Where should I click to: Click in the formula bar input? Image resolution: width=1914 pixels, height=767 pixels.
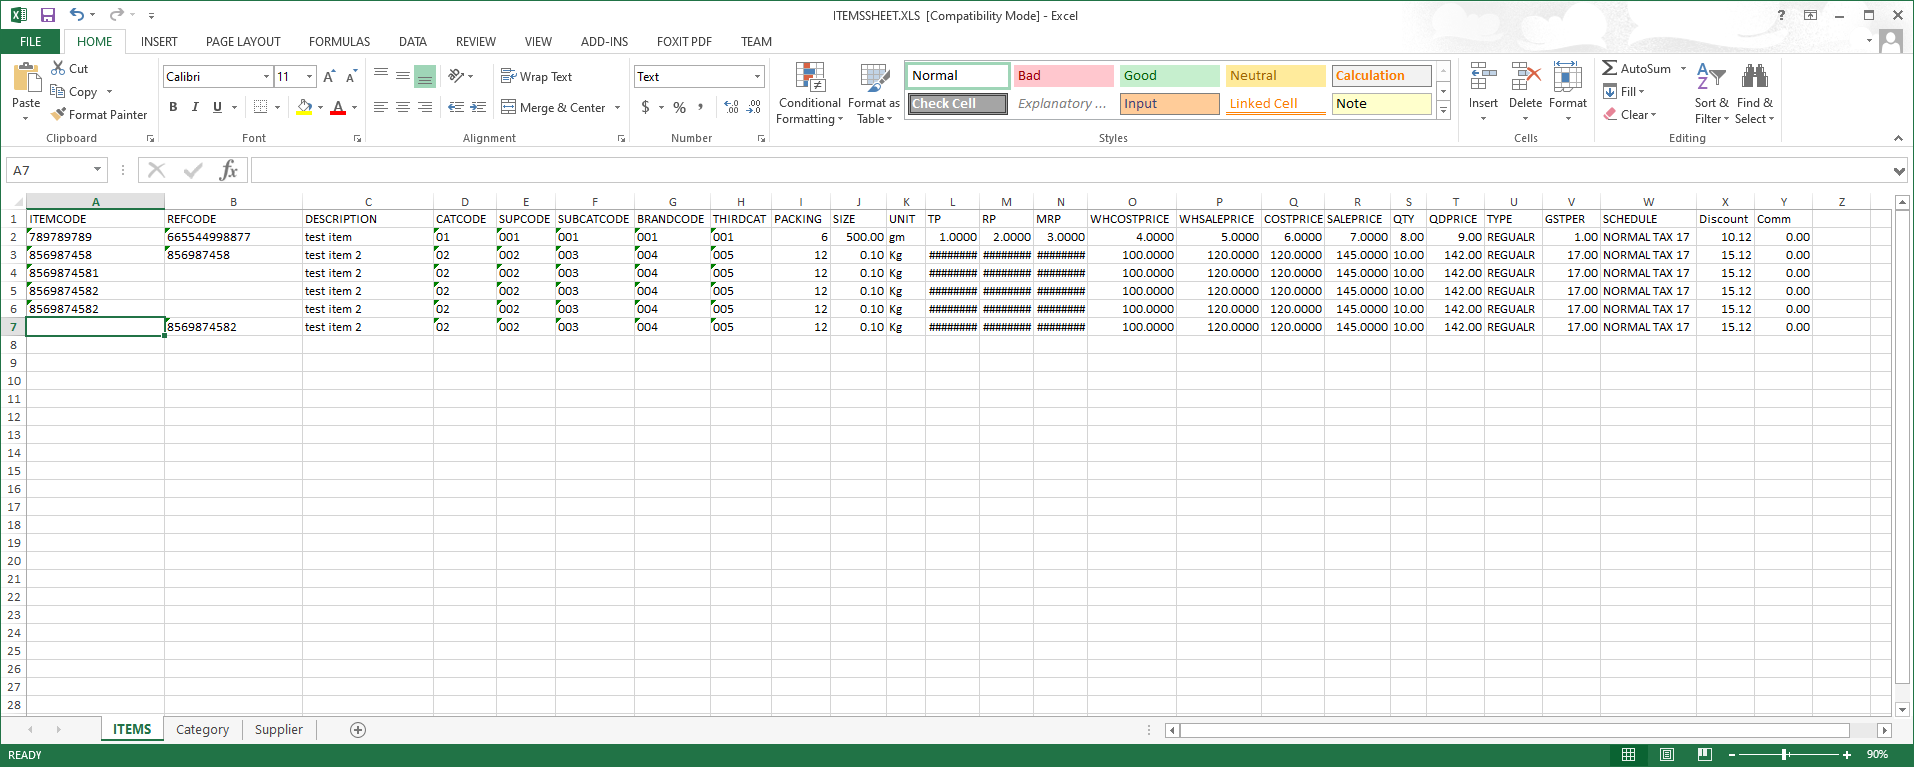click(x=1070, y=170)
